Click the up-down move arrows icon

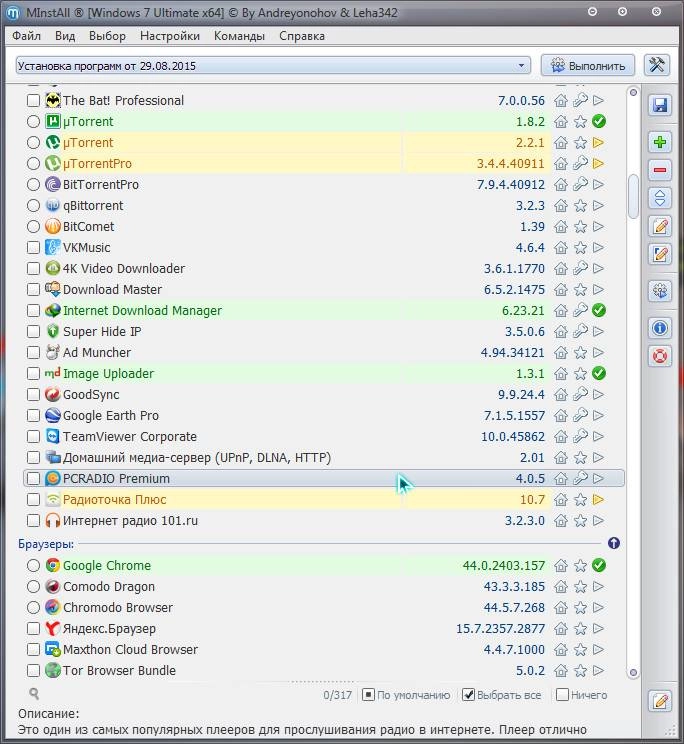click(660, 198)
